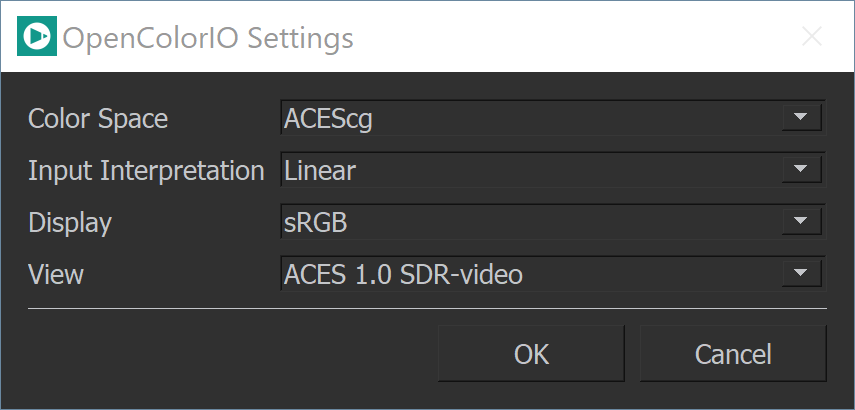855x410 pixels.
Task: Click the Input Interpretation label text
Action: (146, 171)
